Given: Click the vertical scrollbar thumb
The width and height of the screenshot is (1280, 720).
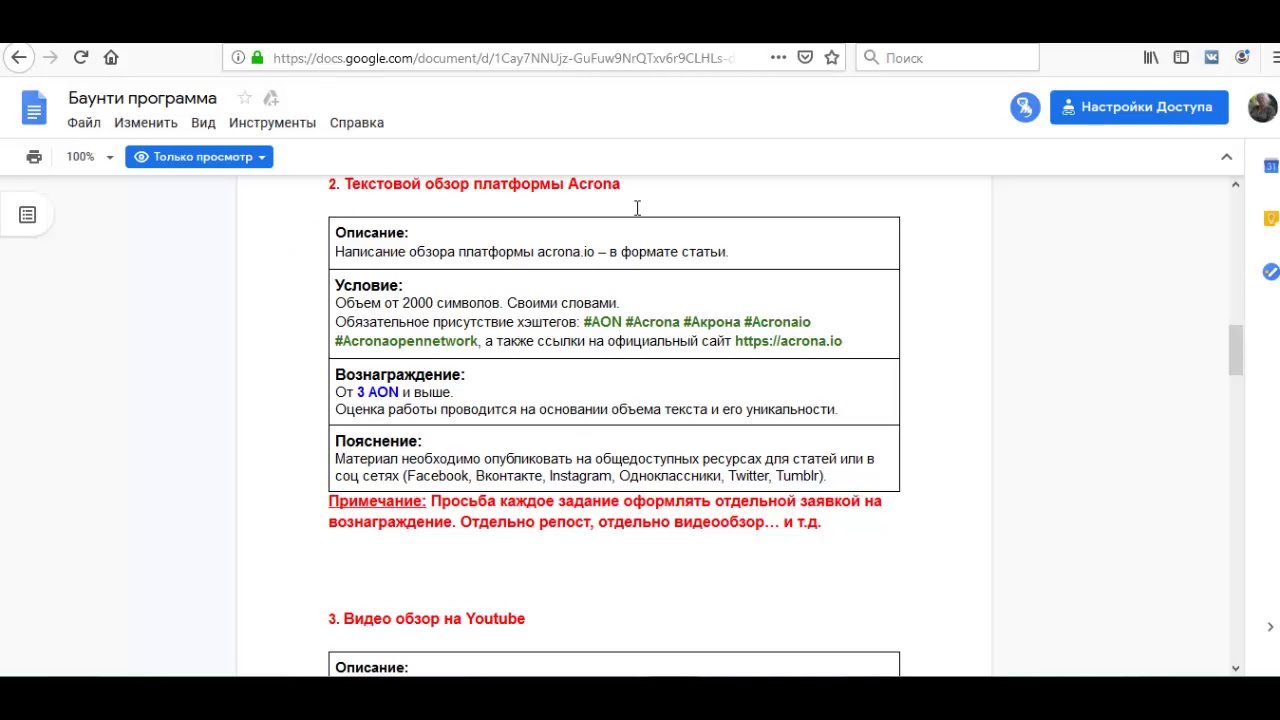Looking at the screenshot, I should click(x=1235, y=350).
